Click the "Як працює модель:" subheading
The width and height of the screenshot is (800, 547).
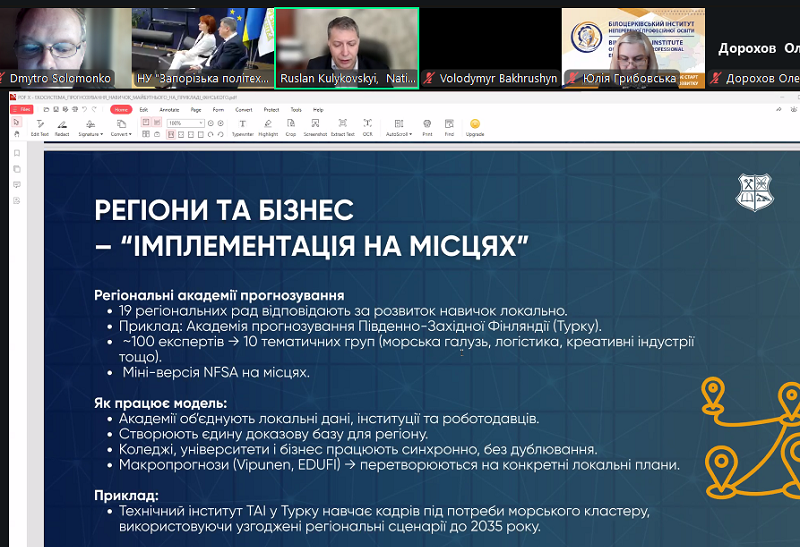(x=161, y=403)
